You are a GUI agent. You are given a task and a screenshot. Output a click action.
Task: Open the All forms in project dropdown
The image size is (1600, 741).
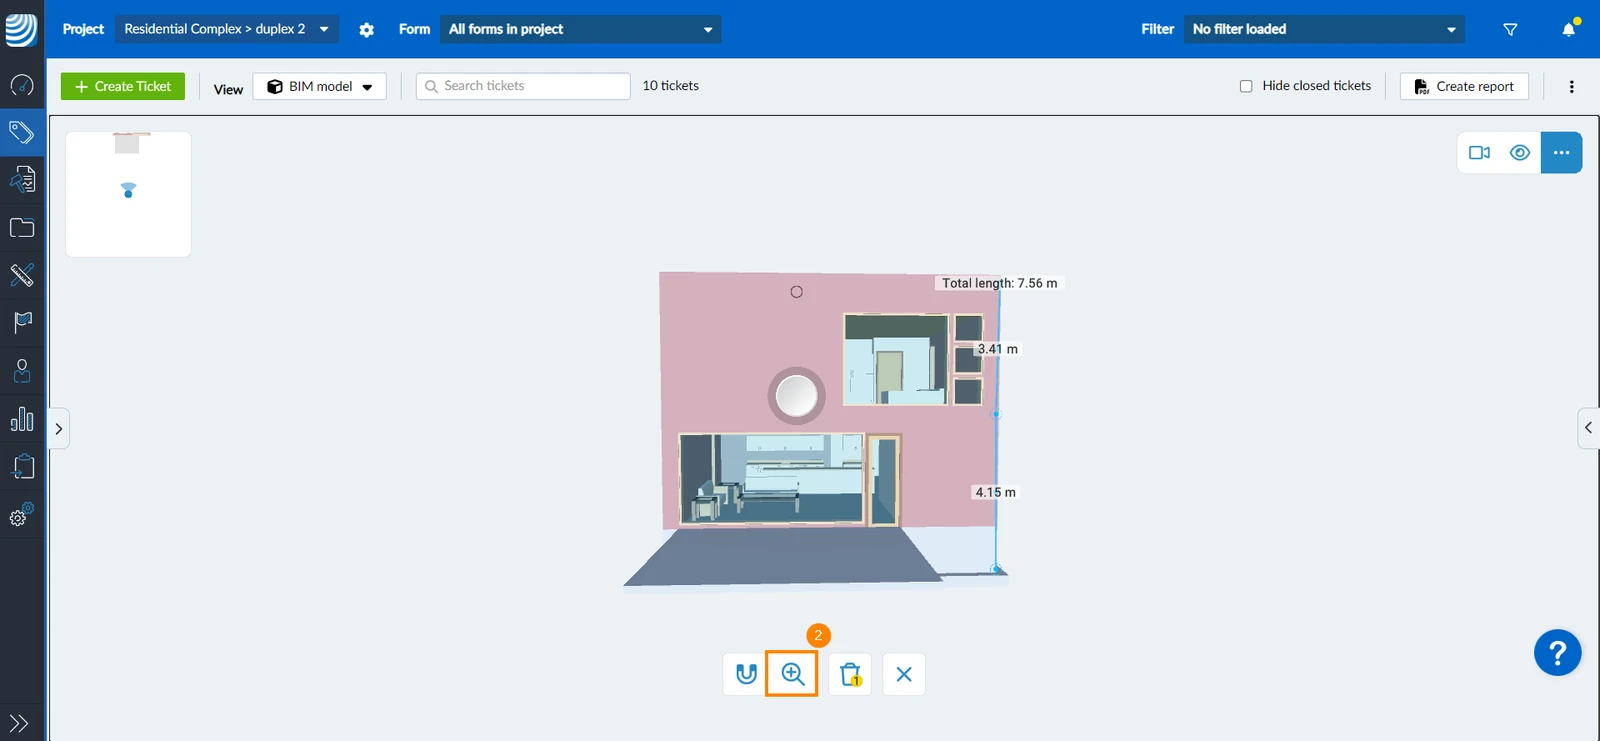pyautogui.click(x=580, y=29)
